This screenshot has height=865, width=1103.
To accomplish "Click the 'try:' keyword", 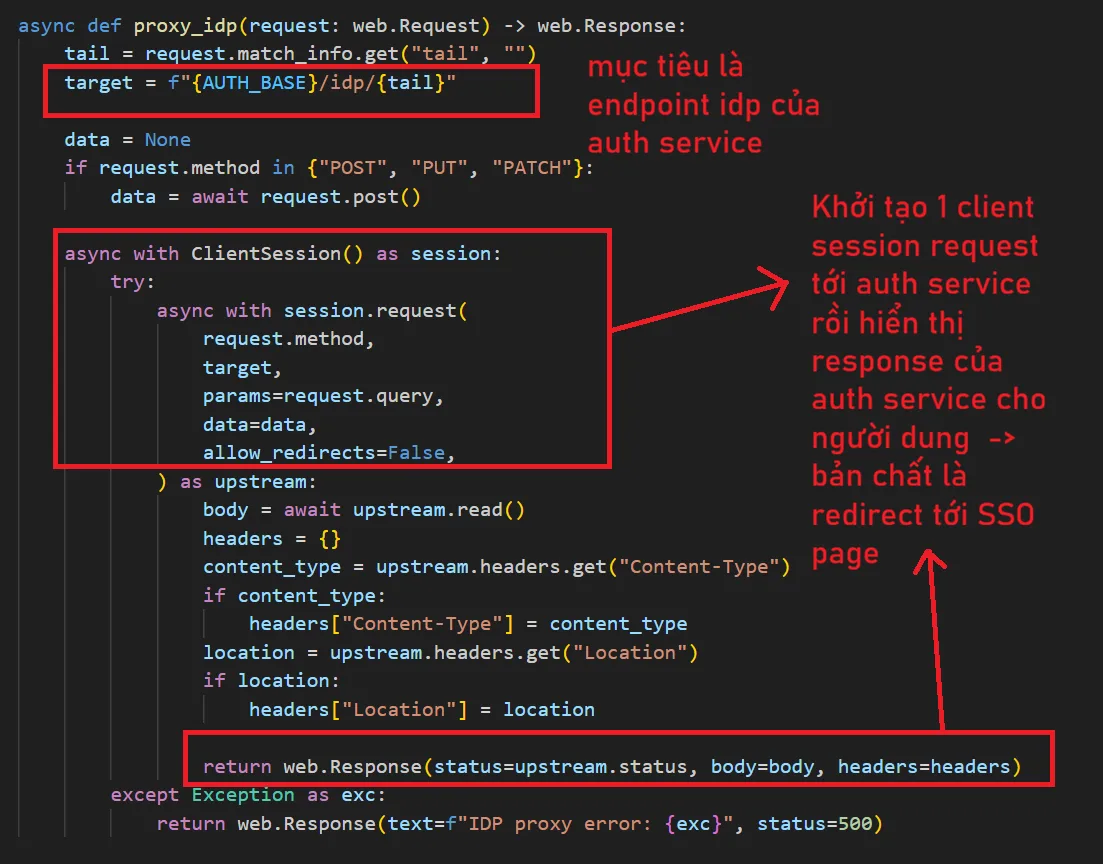I will coord(133,282).
